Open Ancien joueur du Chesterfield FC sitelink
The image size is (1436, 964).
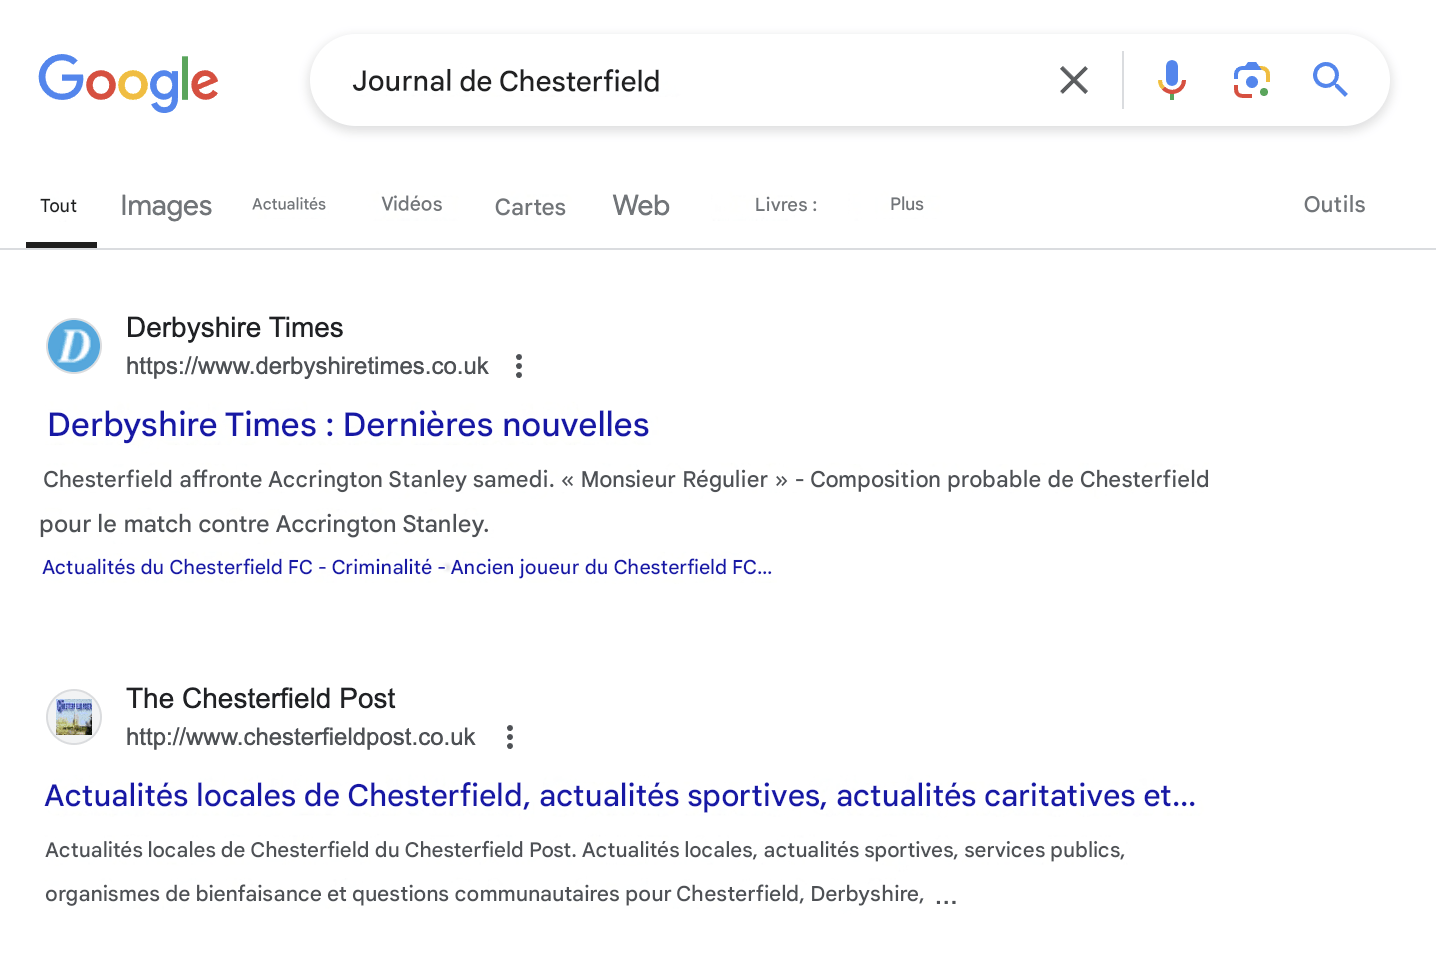[x=611, y=568]
